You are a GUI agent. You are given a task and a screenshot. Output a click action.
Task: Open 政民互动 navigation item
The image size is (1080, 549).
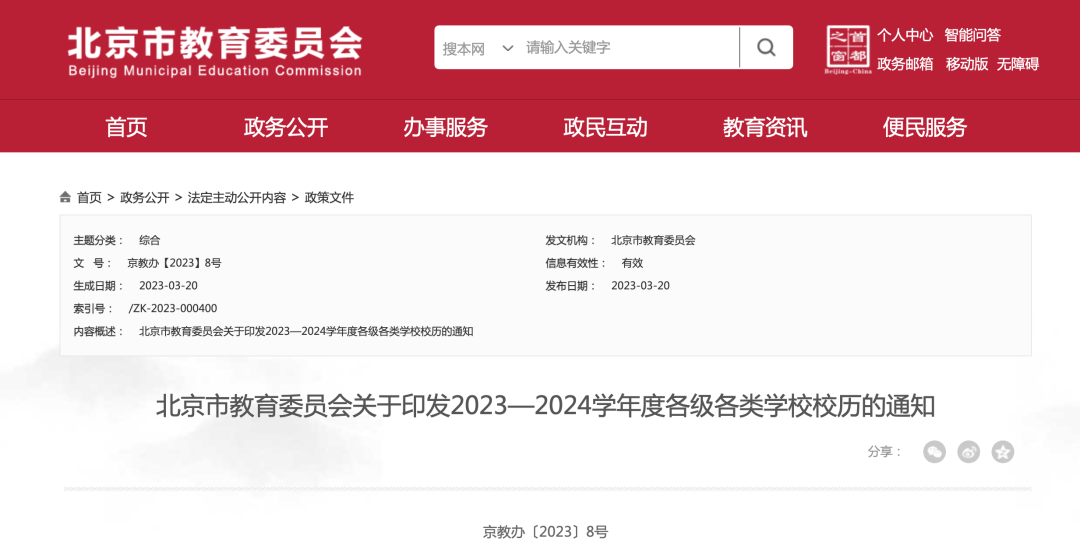tap(605, 127)
